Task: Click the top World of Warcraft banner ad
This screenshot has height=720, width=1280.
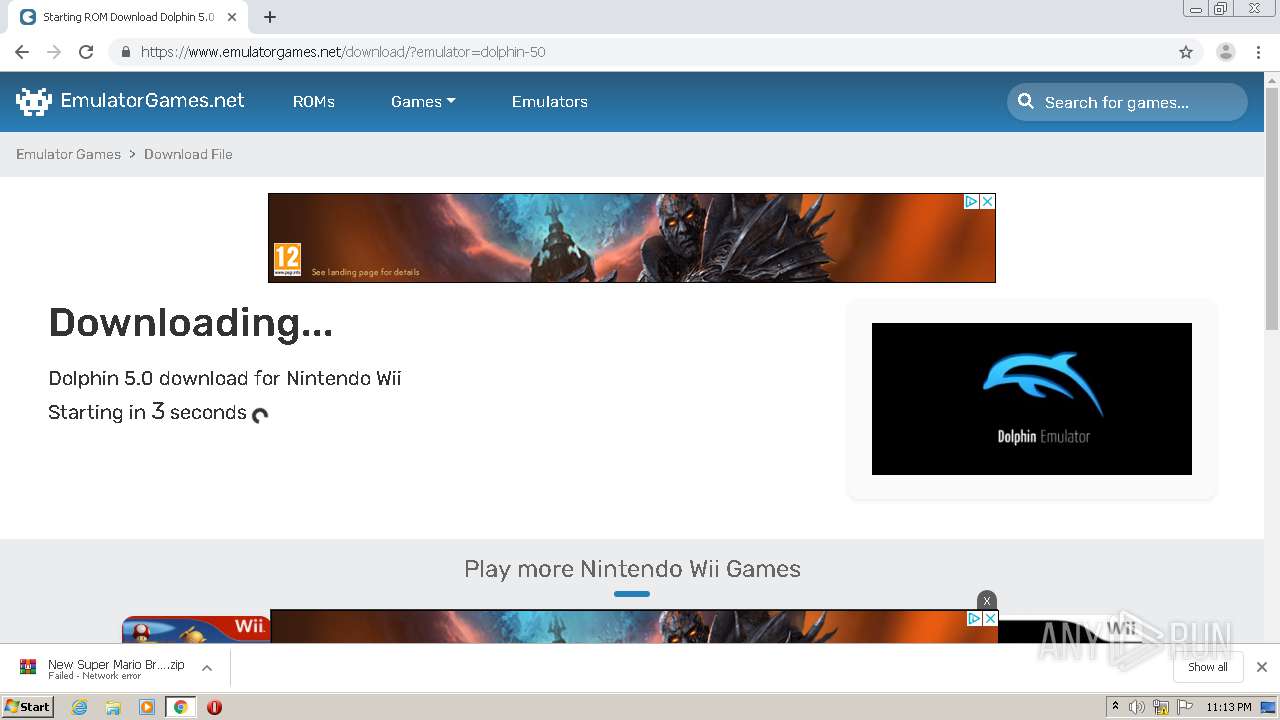Action: (x=632, y=238)
